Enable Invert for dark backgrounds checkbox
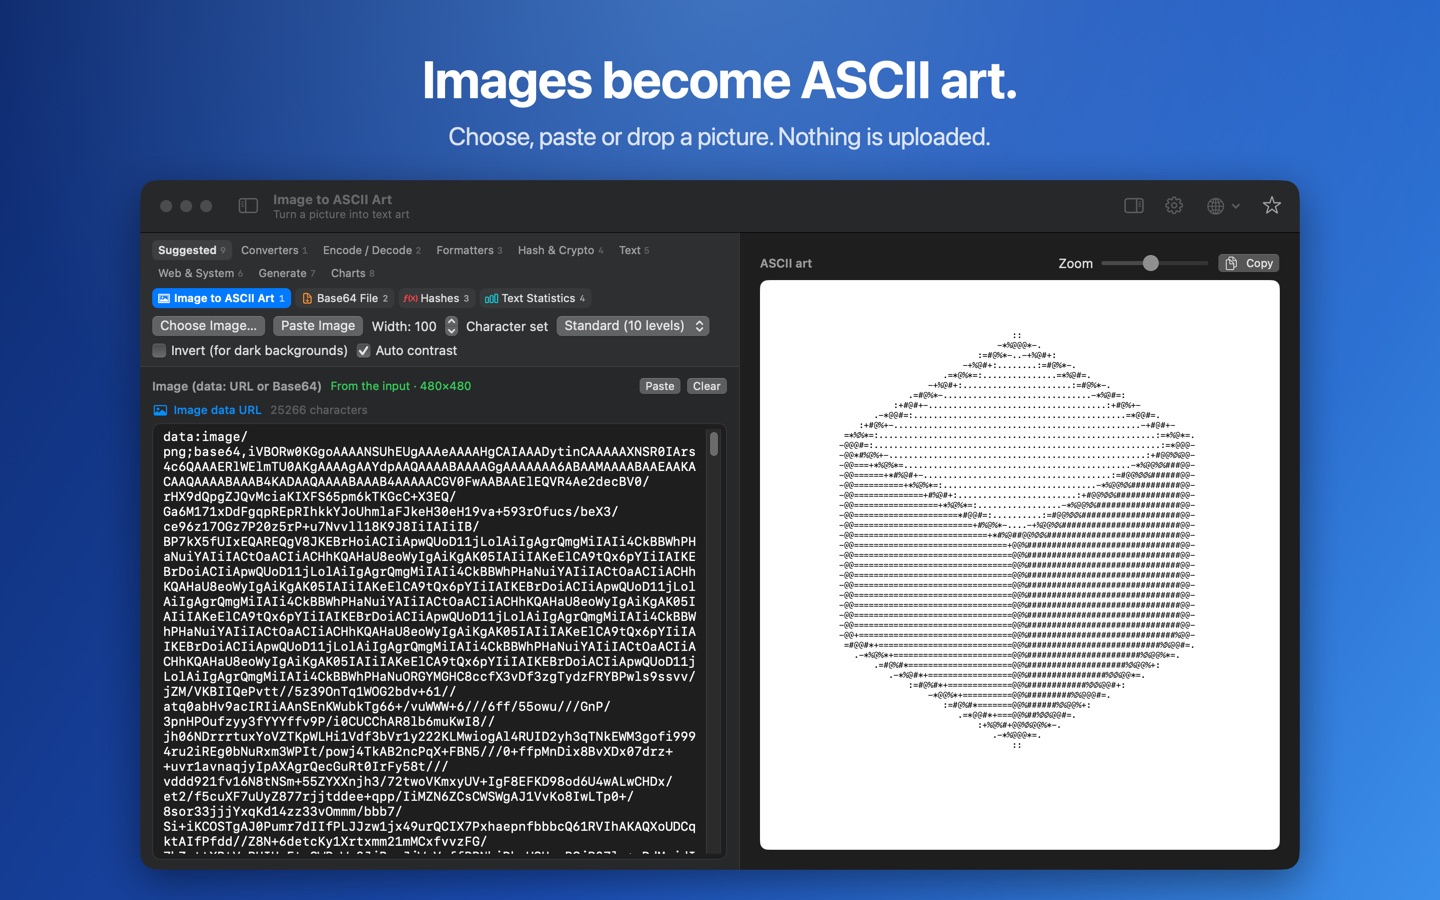 click(x=159, y=351)
